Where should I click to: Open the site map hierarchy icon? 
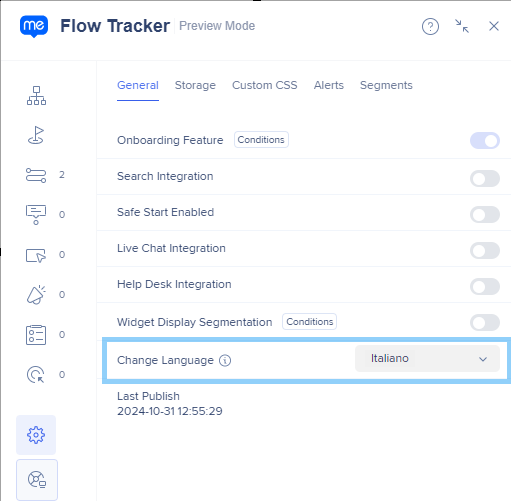click(36, 96)
